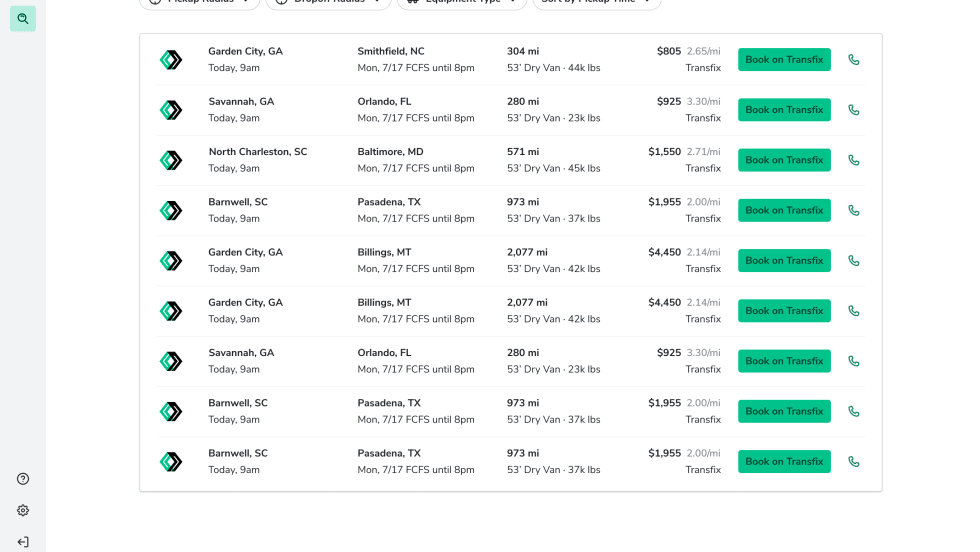This screenshot has height=552, width=980.
Task: Click the phone icon on the last Pasadena load
Action: (853, 462)
